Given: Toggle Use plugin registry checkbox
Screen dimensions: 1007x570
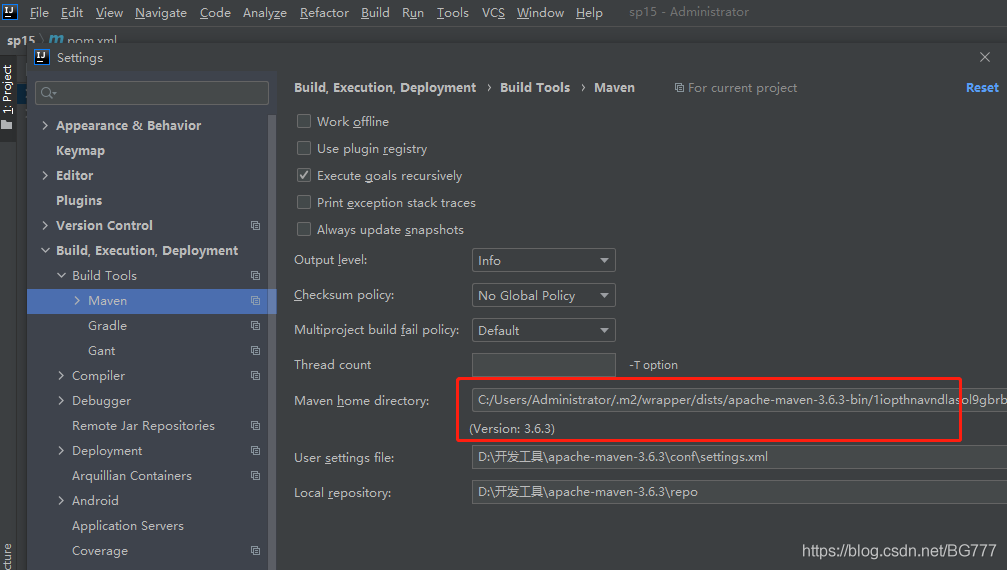Looking at the screenshot, I should pos(304,148).
